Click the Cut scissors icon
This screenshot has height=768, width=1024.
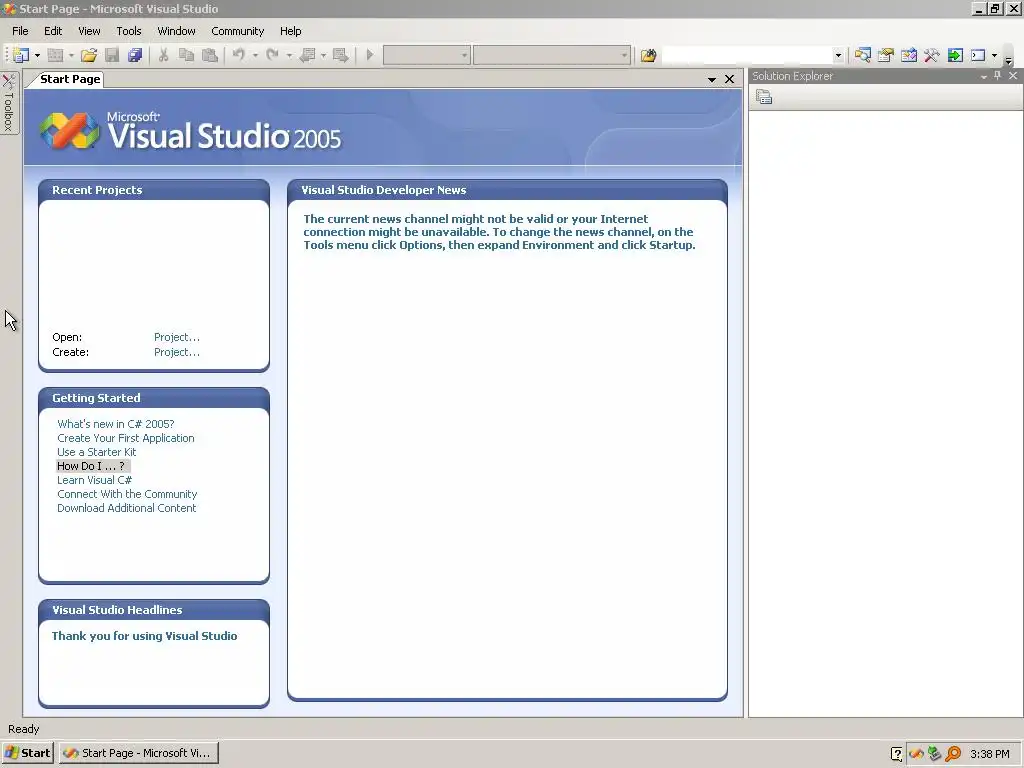tap(163, 56)
